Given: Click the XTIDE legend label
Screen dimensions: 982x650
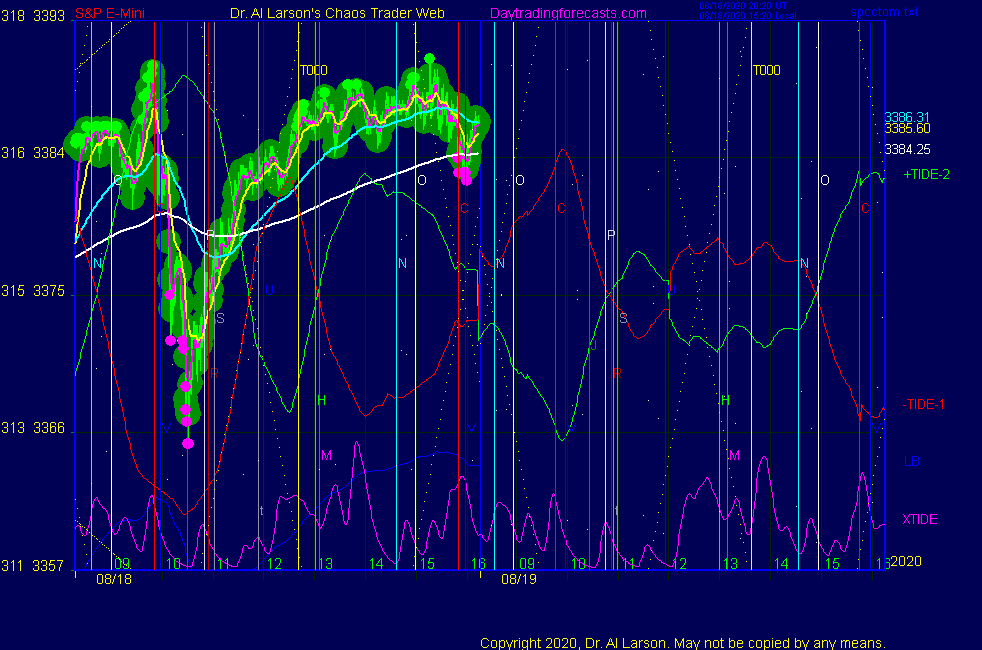Looking at the screenshot, I should pos(920,519).
